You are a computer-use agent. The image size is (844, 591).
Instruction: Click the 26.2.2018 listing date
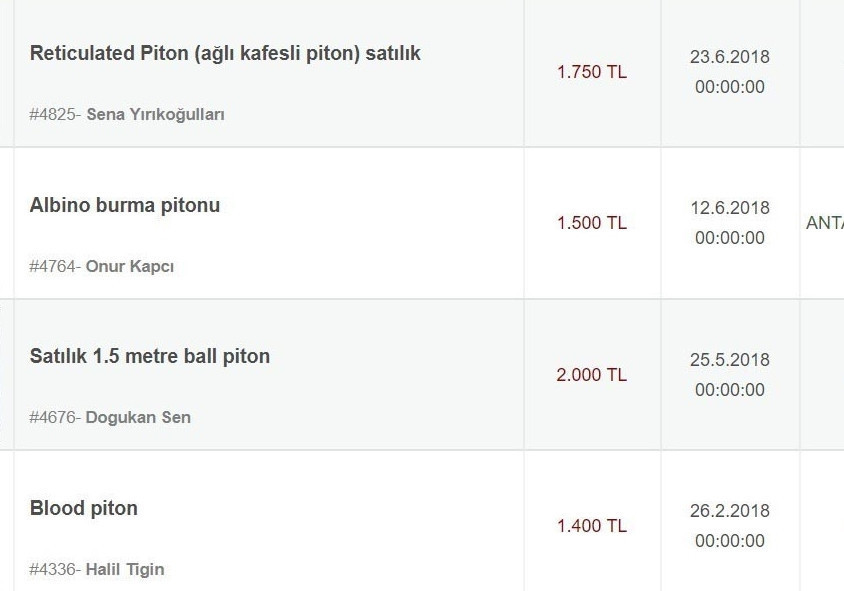pos(730,511)
